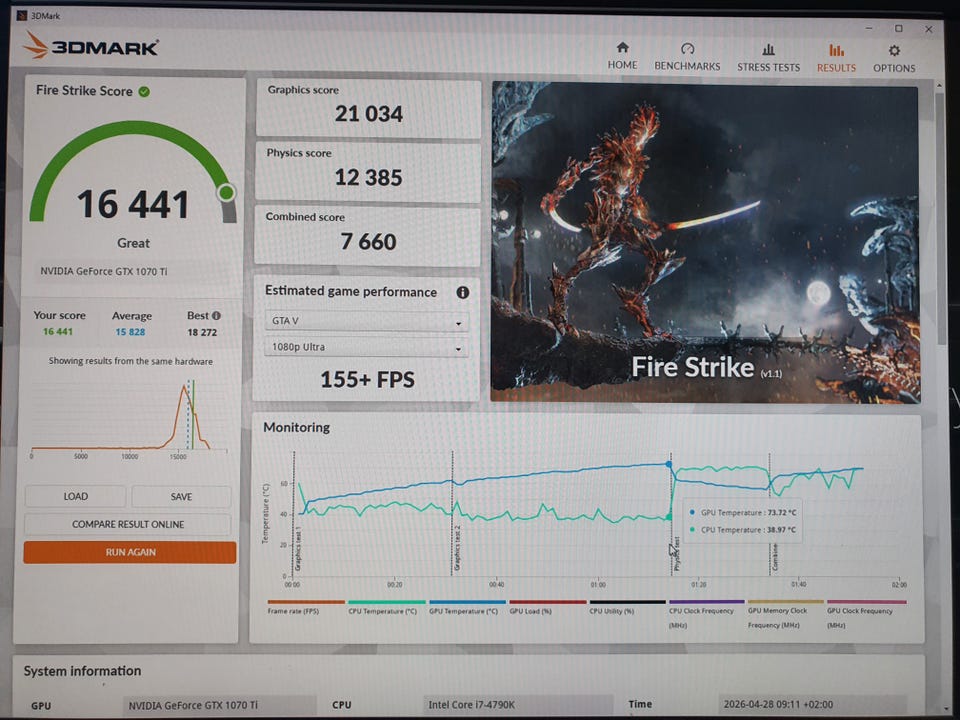Expand the 1080p Ultra resolution dropdown
Viewport: 960px width, 720px height.
[366, 348]
